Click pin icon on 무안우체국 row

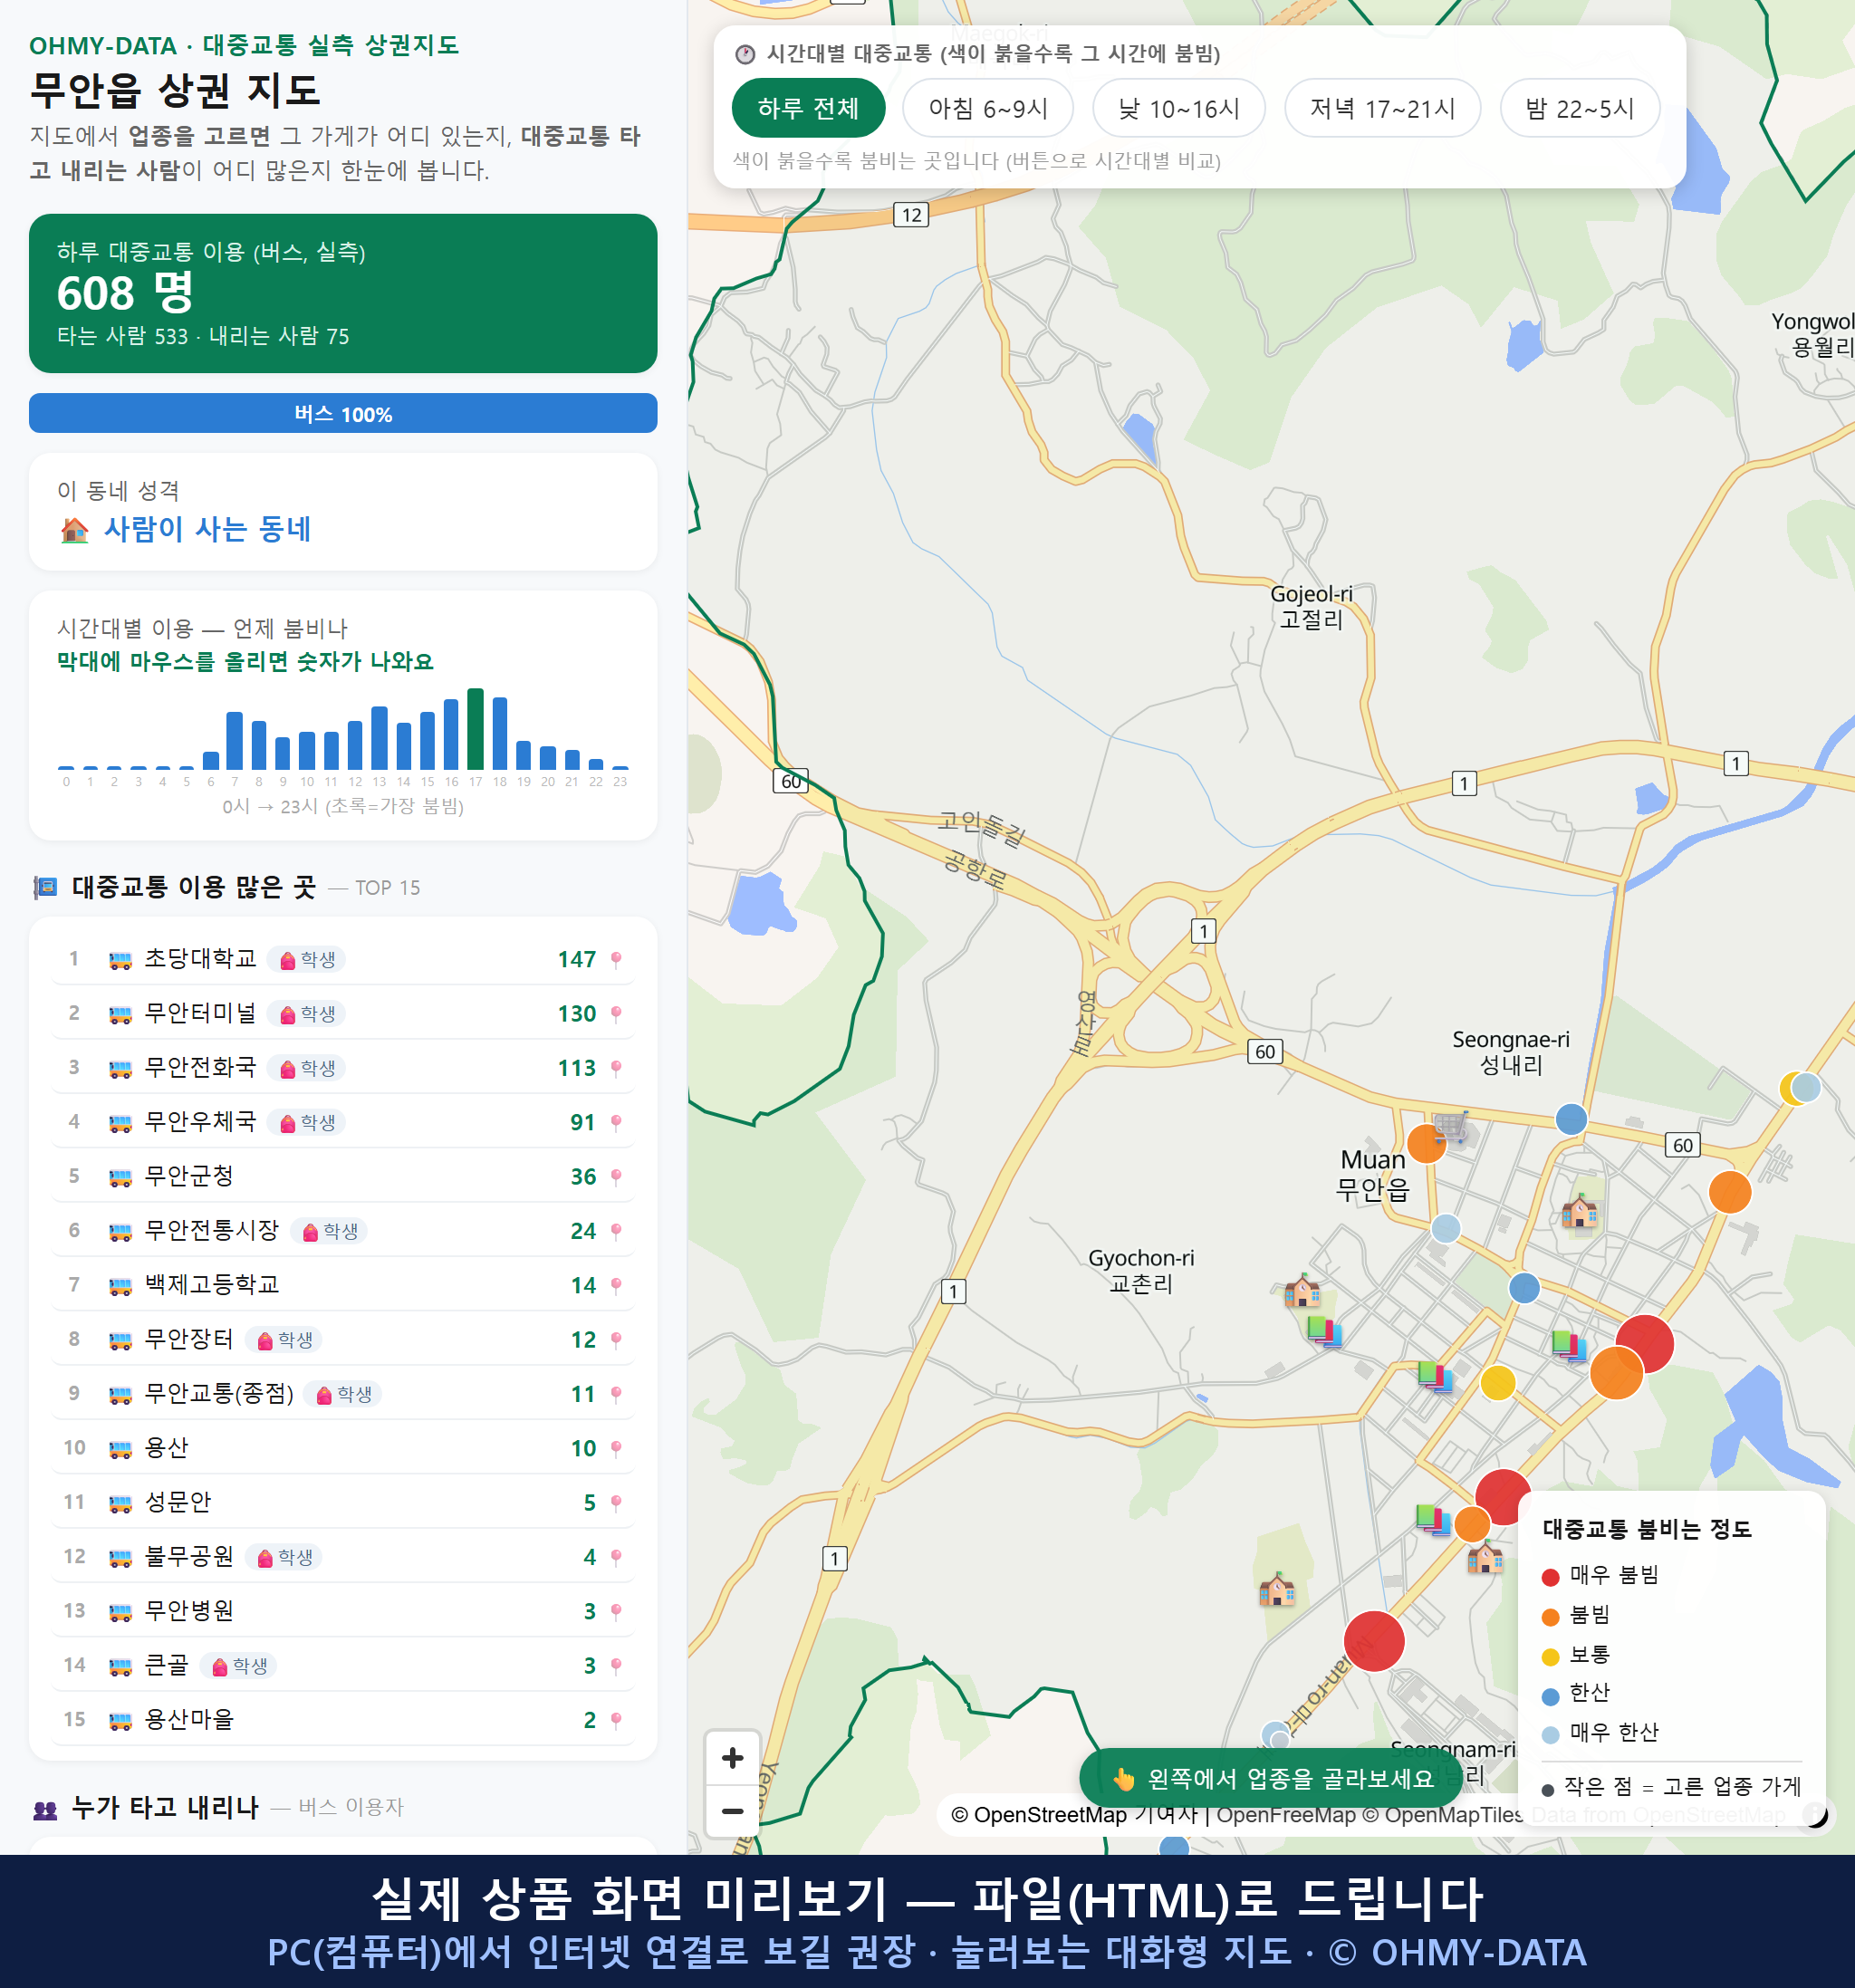pyautogui.click(x=616, y=1122)
